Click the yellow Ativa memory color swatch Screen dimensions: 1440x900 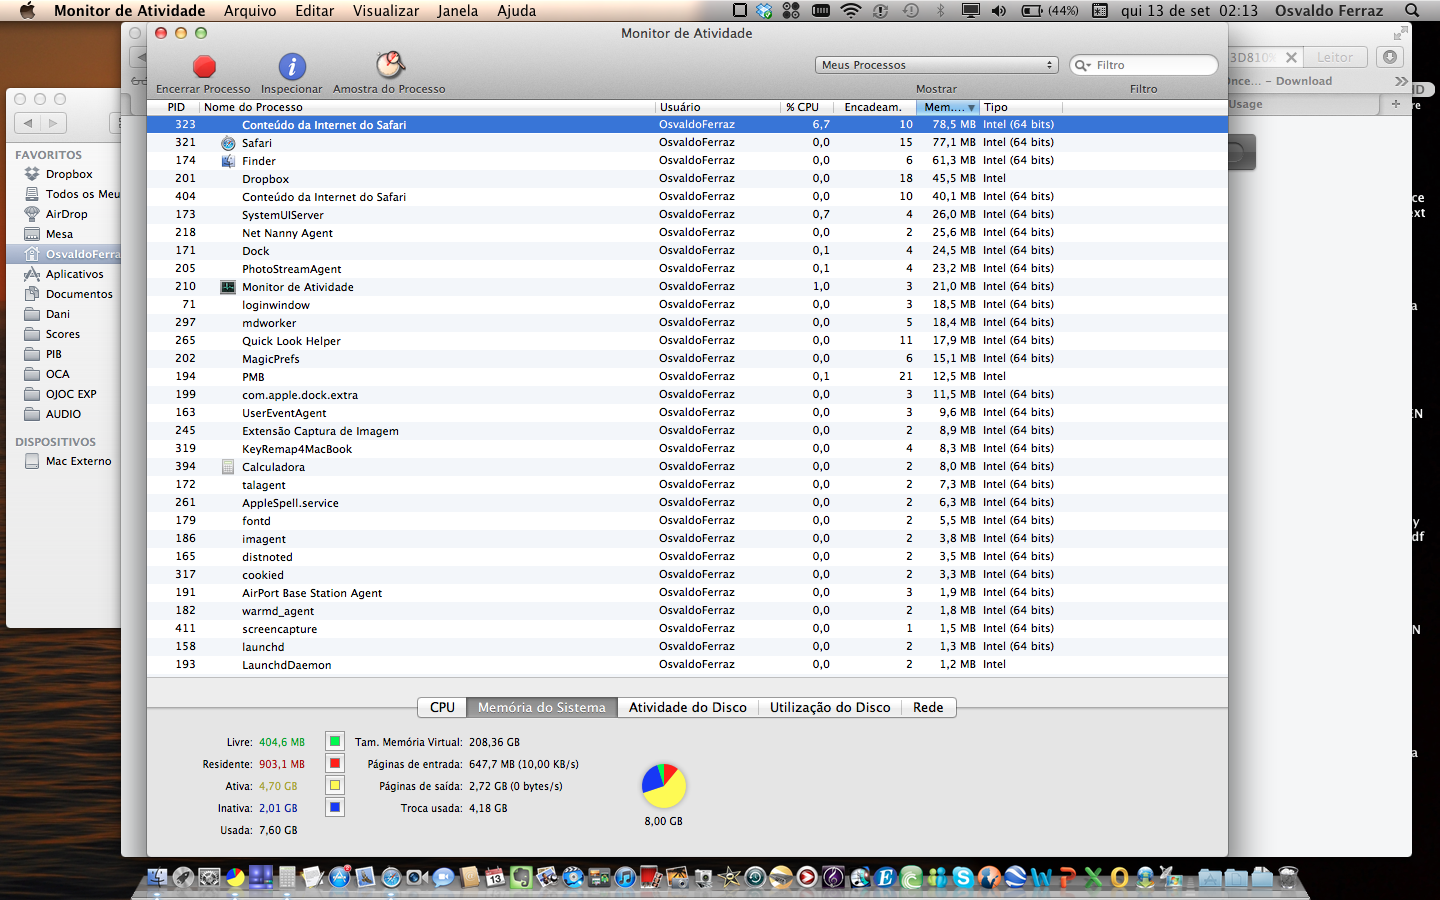(x=335, y=786)
